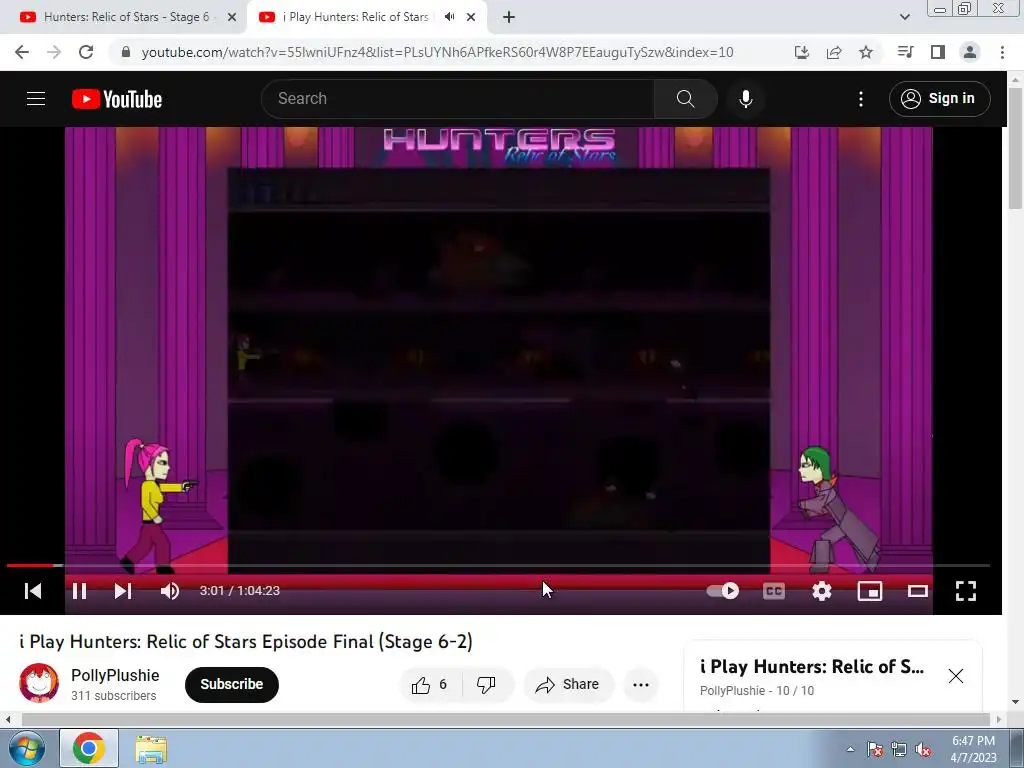Image resolution: width=1024 pixels, height=768 pixels.
Task: Open more actions ellipsis menu
Action: (641, 684)
